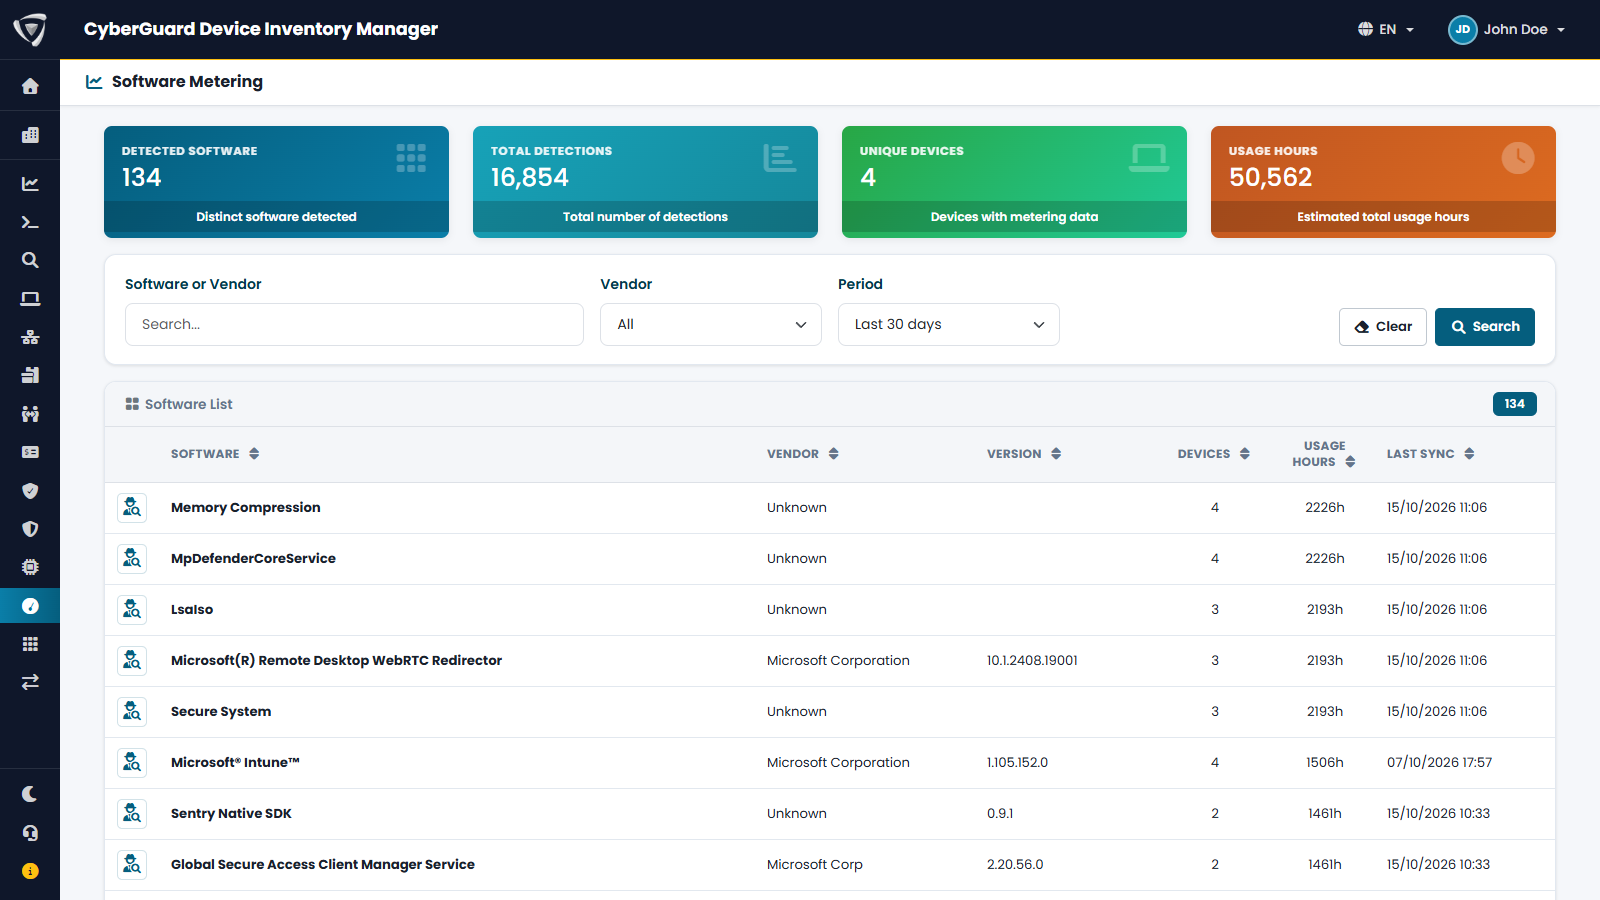Select Global Secure Access Client Manager Service
Screen dimensions: 1600x900
tap(323, 865)
